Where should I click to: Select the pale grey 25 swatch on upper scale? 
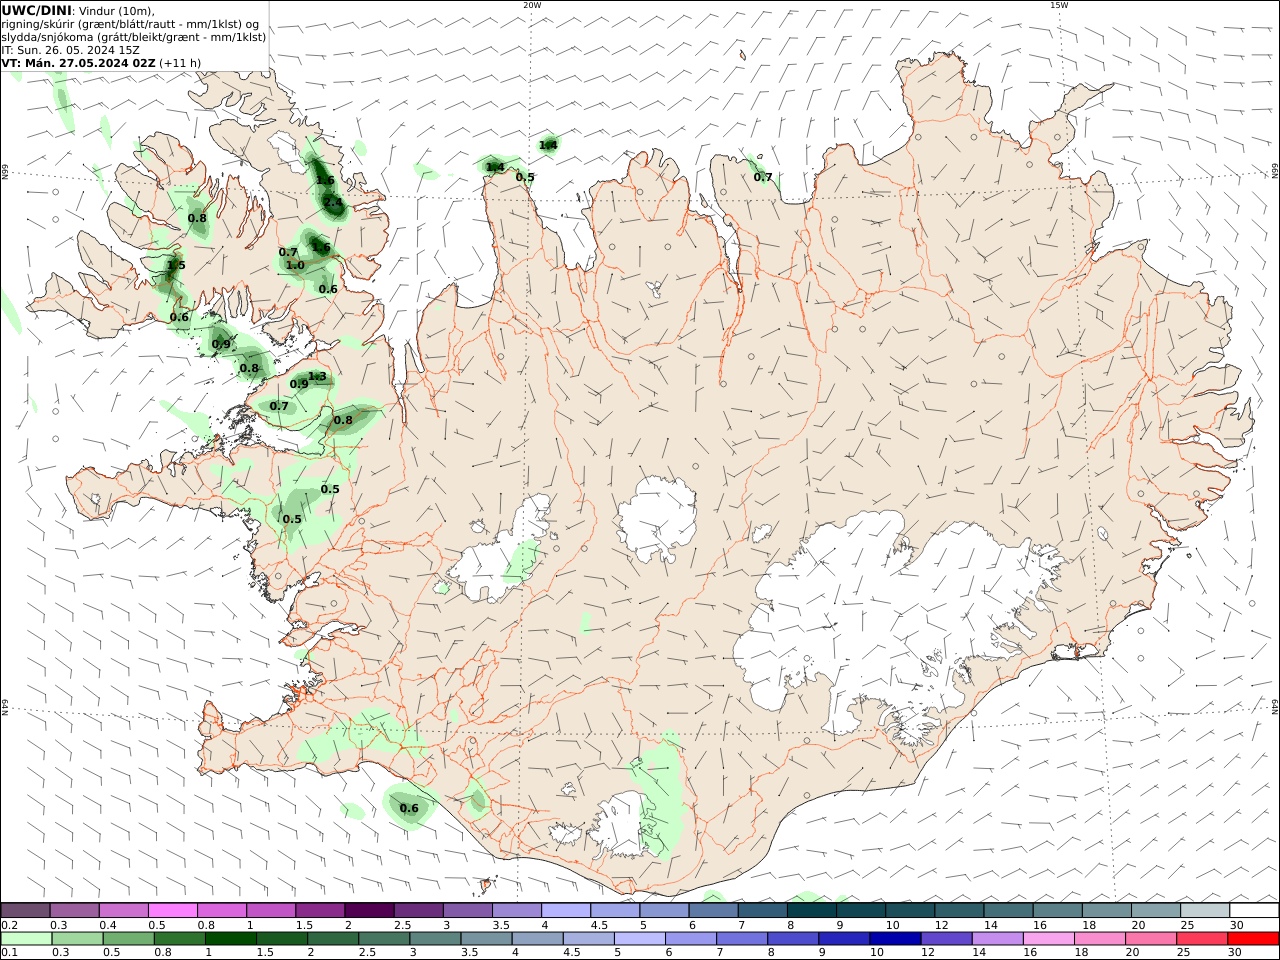point(1204,911)
